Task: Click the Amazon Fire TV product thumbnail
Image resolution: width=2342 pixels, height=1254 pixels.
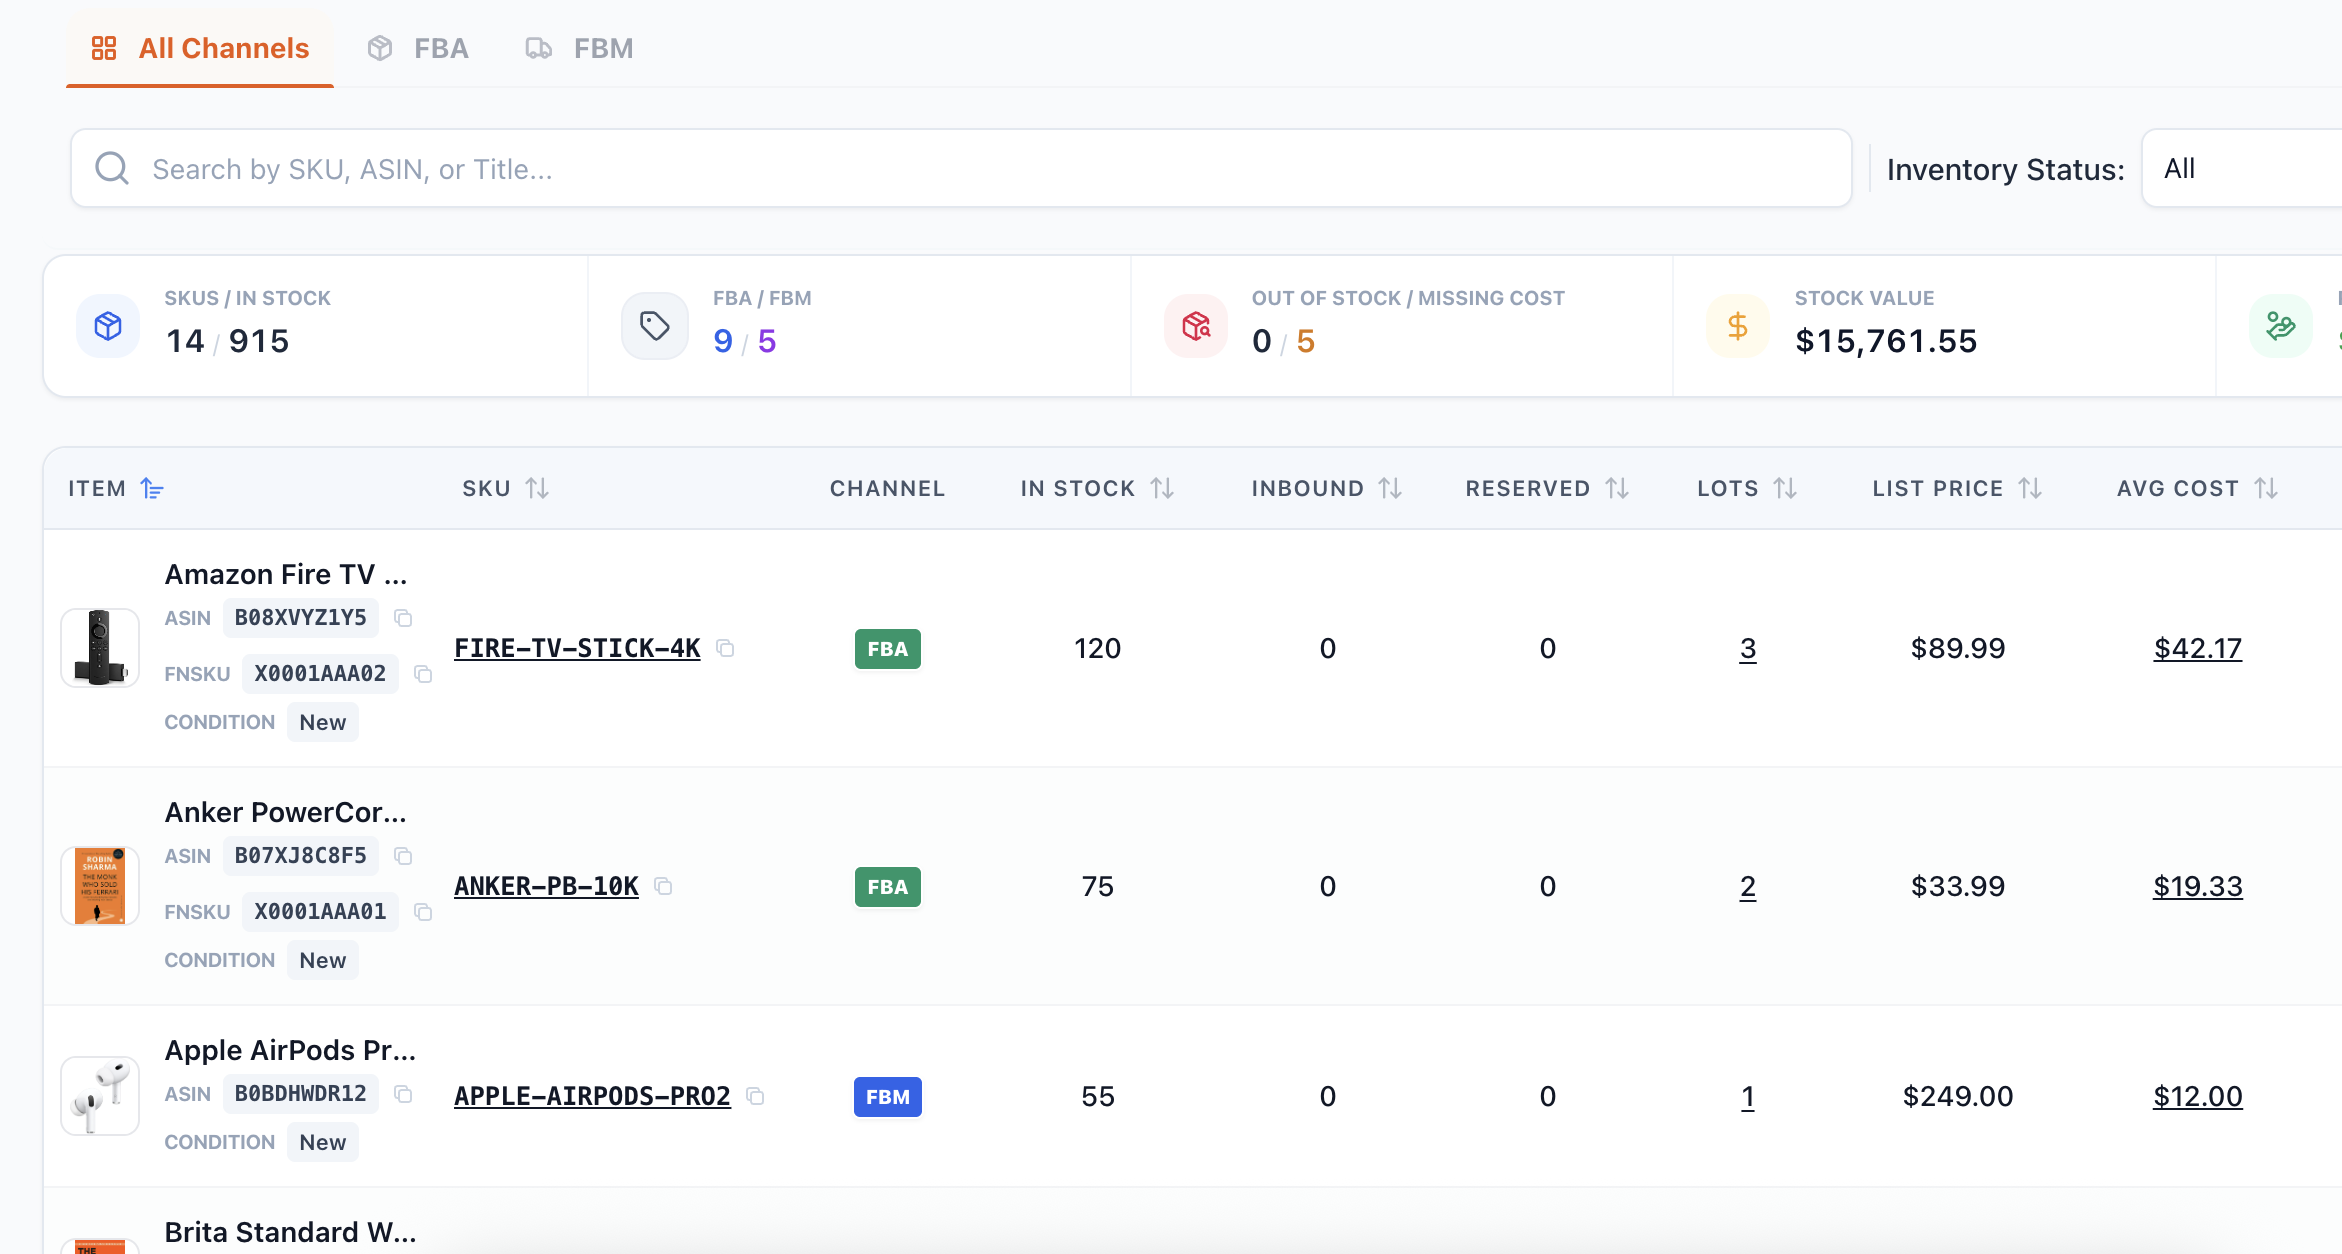Action: (x=100, y=647)
